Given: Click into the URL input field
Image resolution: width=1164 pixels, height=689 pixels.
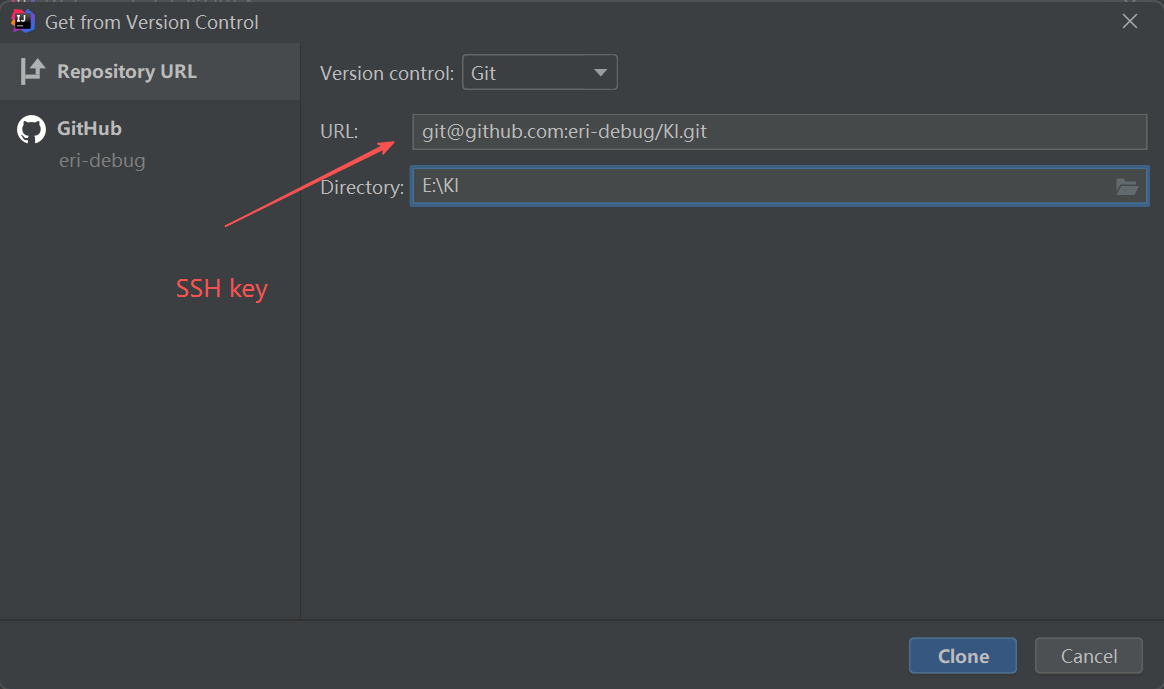Looking at the screenshot, I should [779, 131].
